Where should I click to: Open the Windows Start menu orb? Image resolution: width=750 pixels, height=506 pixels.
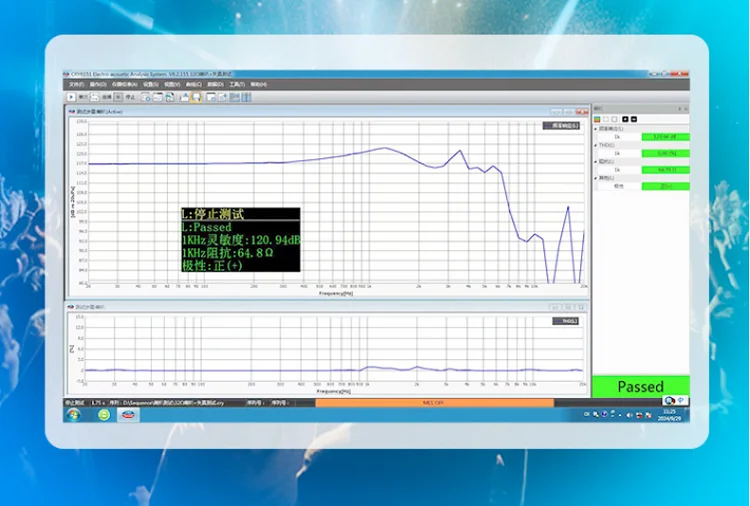[x=75, y=415]
